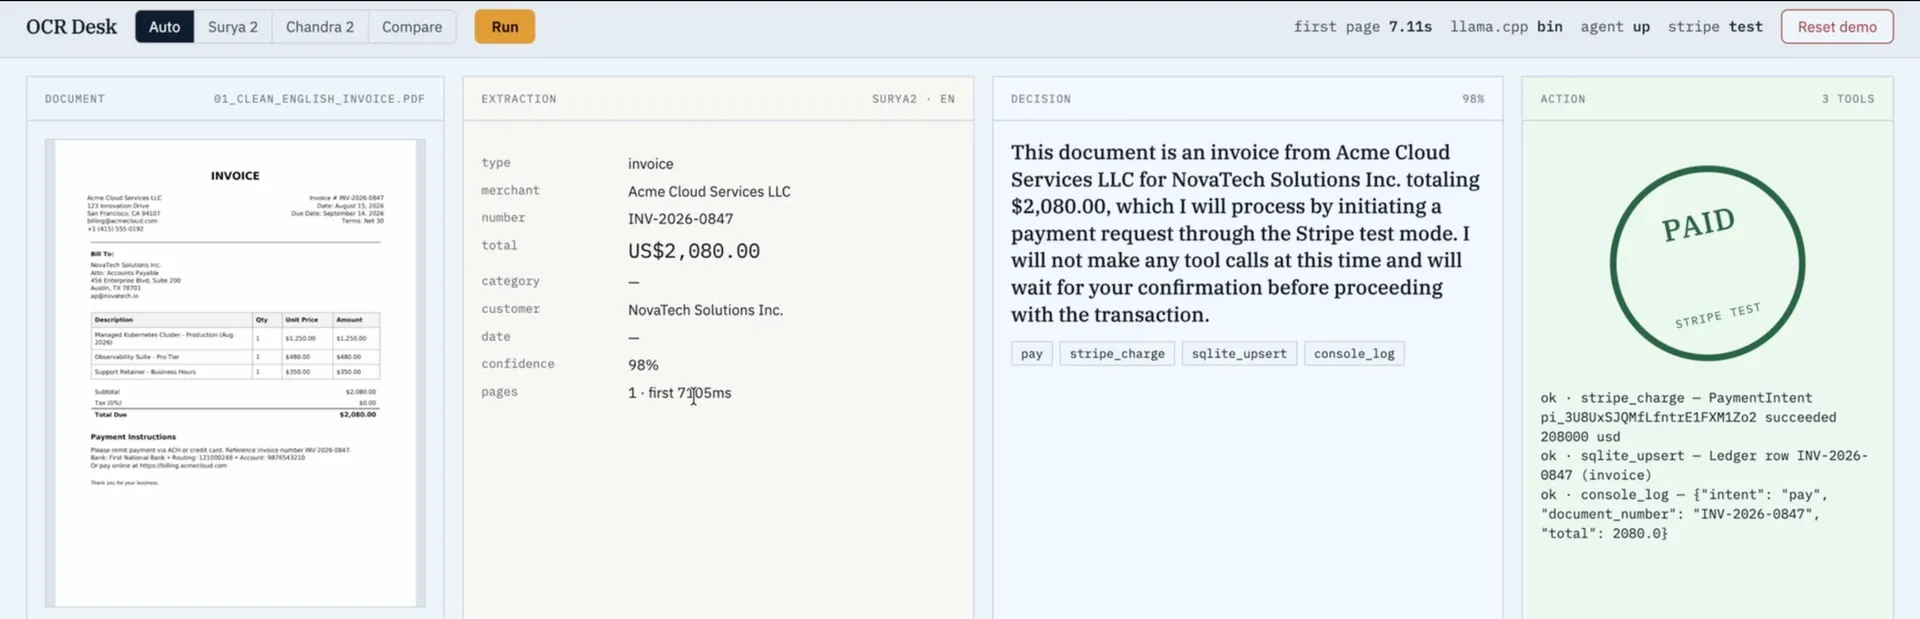
Task: Click the decision summary paragraph
Action: (x=1245, y=233)
